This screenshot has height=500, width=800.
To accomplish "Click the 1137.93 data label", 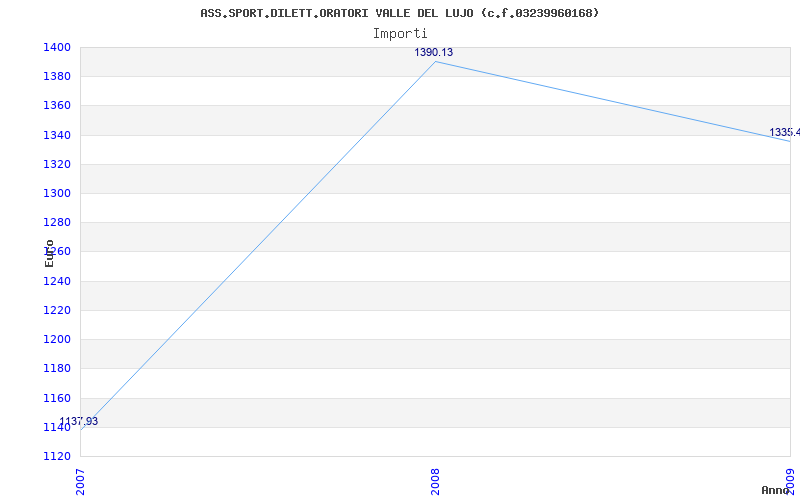I will tap(79, 421).
